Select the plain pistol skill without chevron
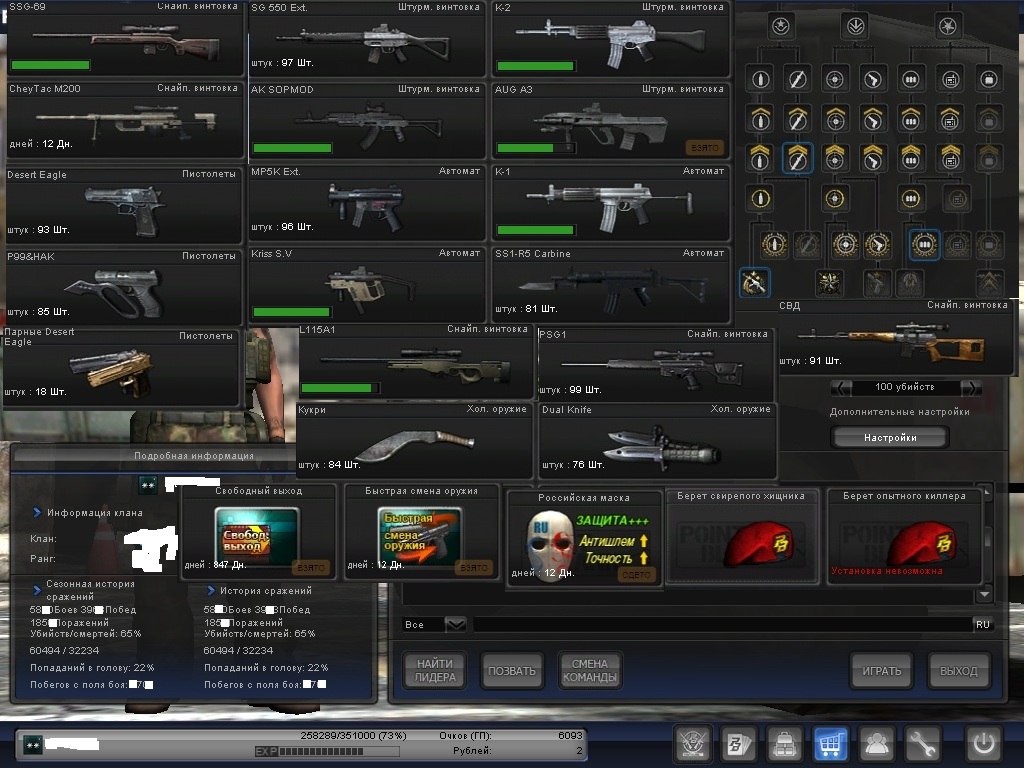Image resolution: width=1024 pixels, height=768 pixels. pos(873,80)
